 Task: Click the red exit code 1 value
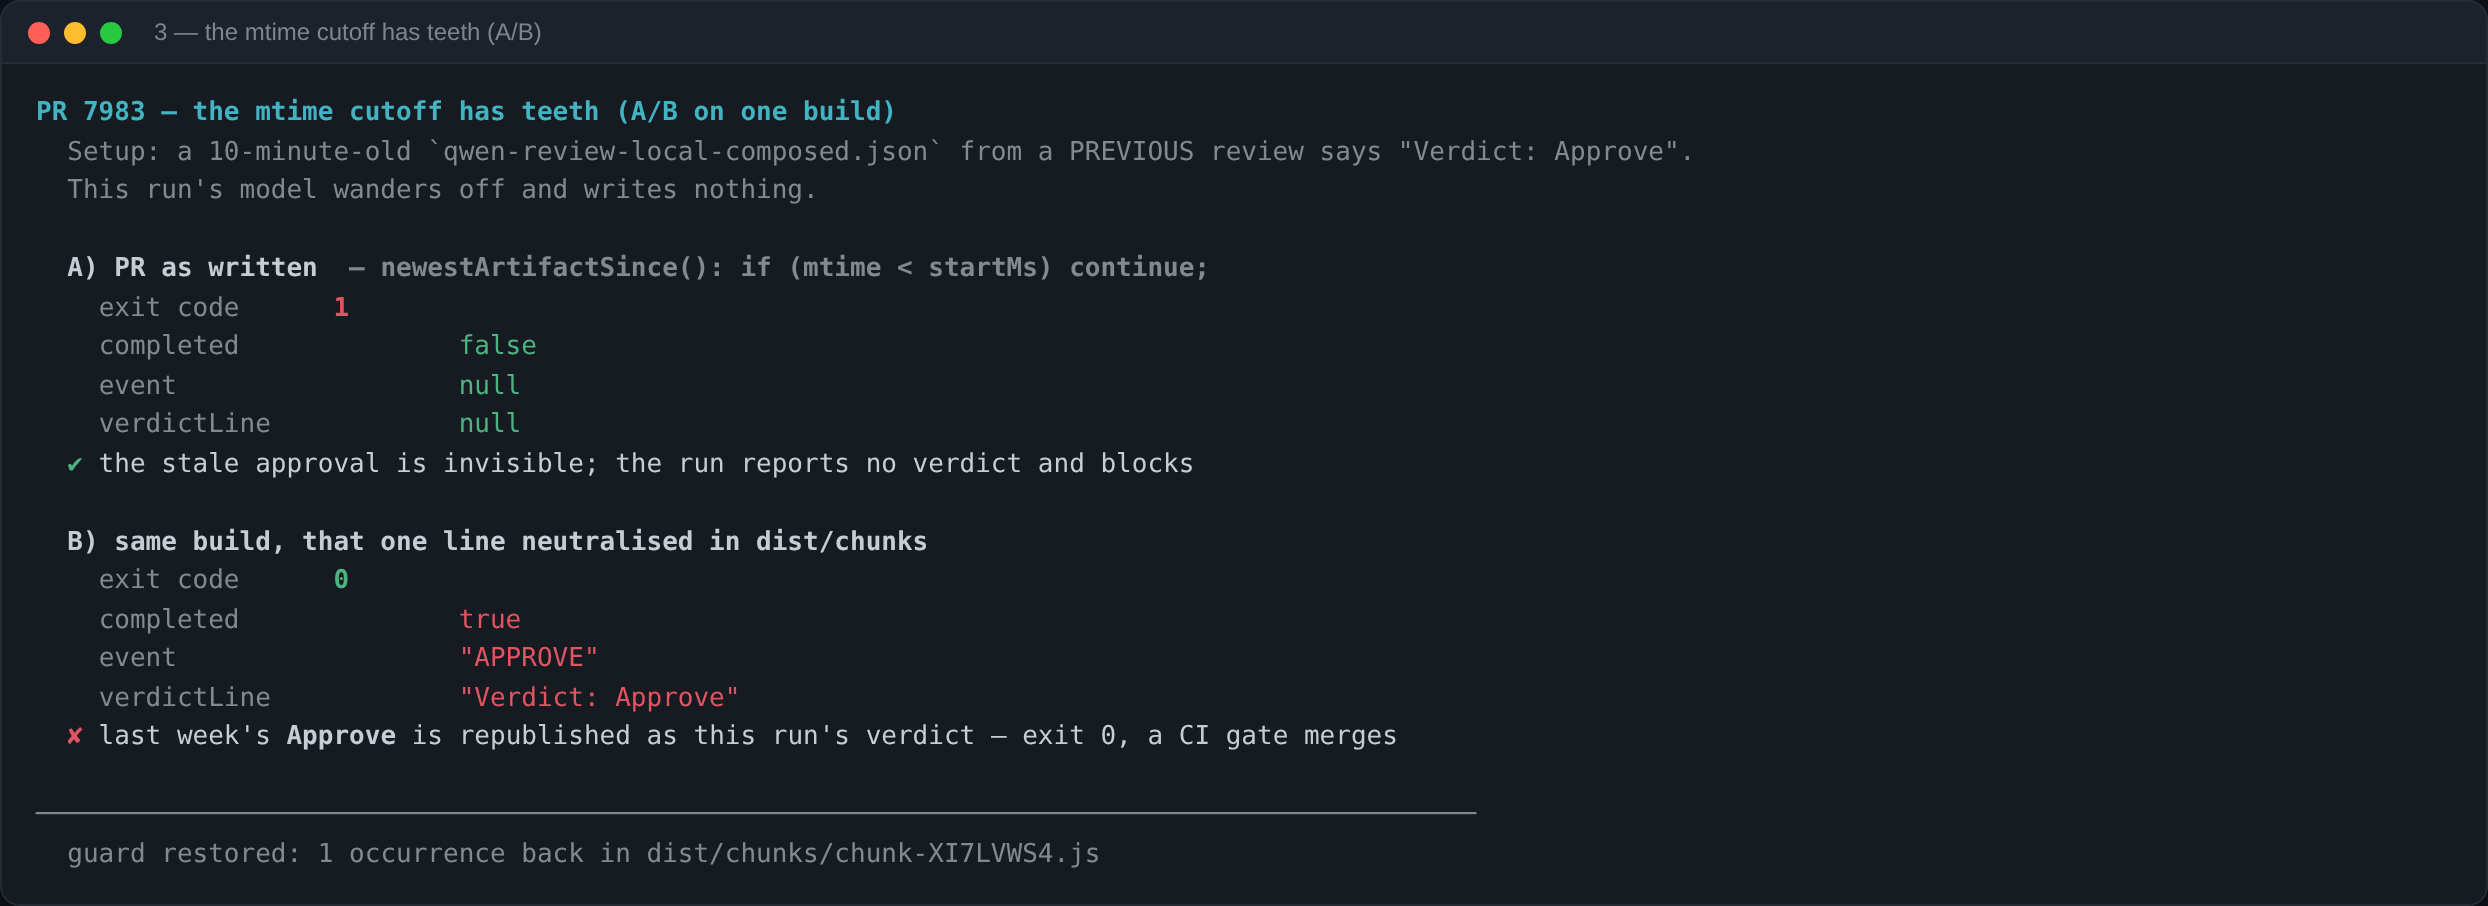tap(341, 307)
